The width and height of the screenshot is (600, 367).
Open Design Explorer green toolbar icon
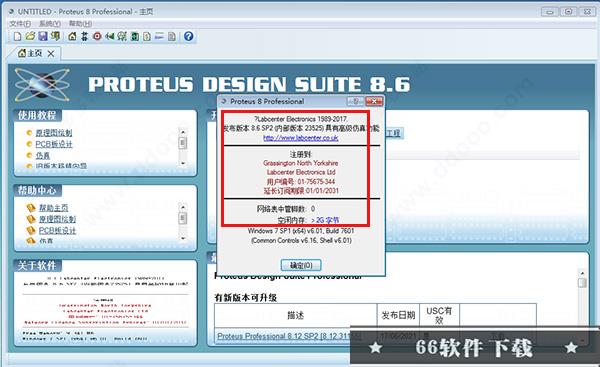(135, 36)
